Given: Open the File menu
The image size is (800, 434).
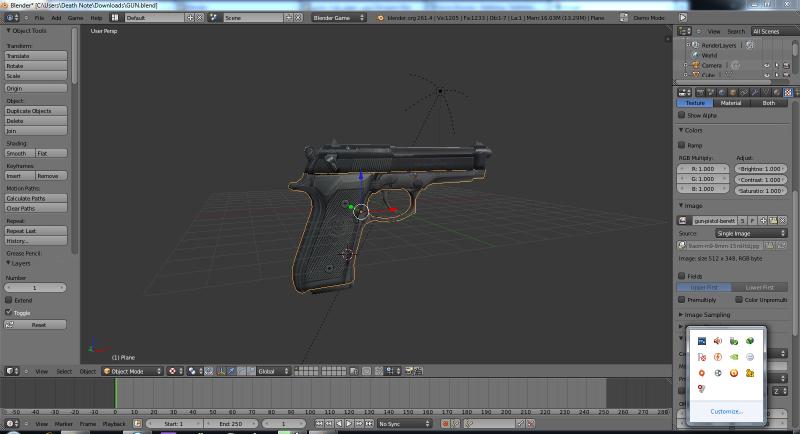Looking at the screenshot, I should pyautogui.click(x=39, y=17).
